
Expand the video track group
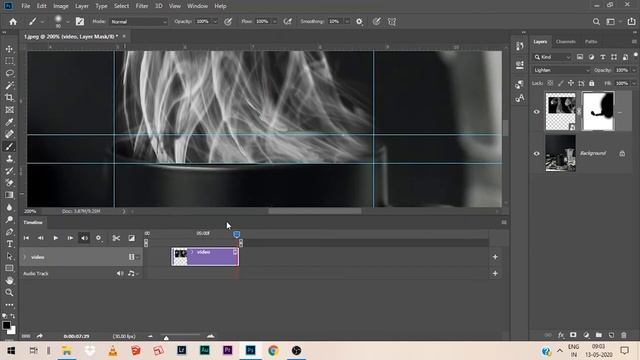(24, 257)
